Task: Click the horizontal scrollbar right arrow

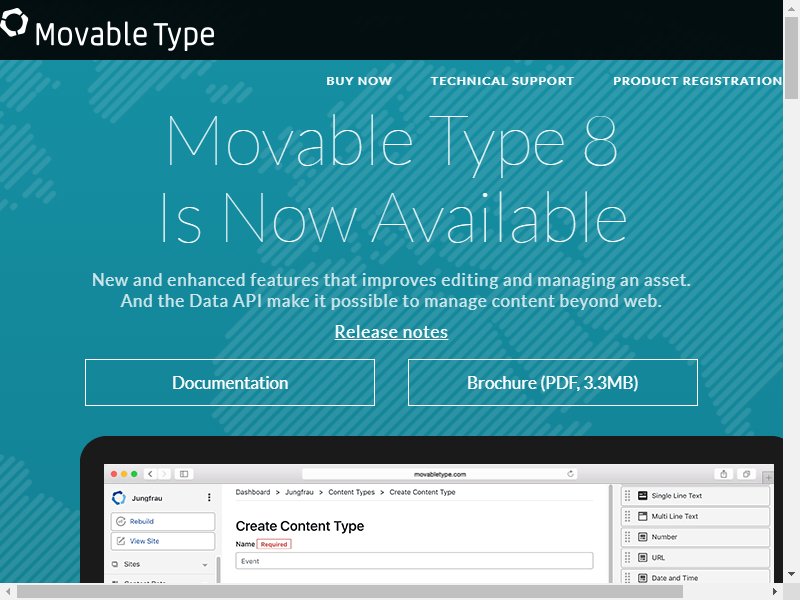Action: click(775, 591)
